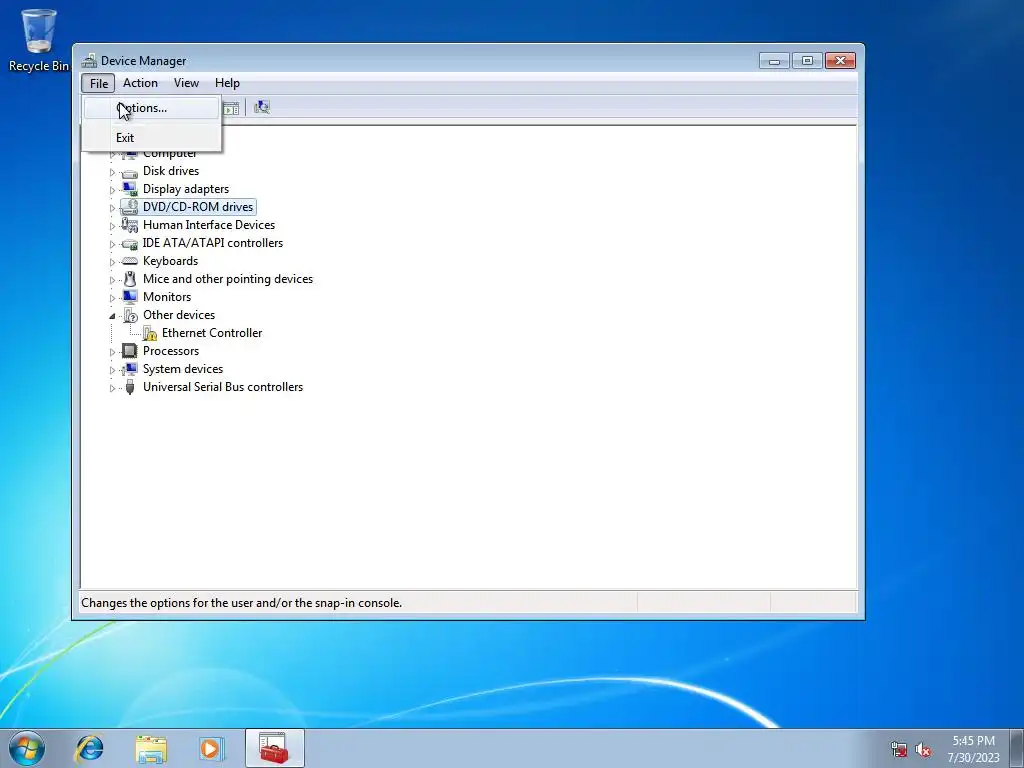Open the taskbar clock showing 5:45 PM

[x=974, y=749]
